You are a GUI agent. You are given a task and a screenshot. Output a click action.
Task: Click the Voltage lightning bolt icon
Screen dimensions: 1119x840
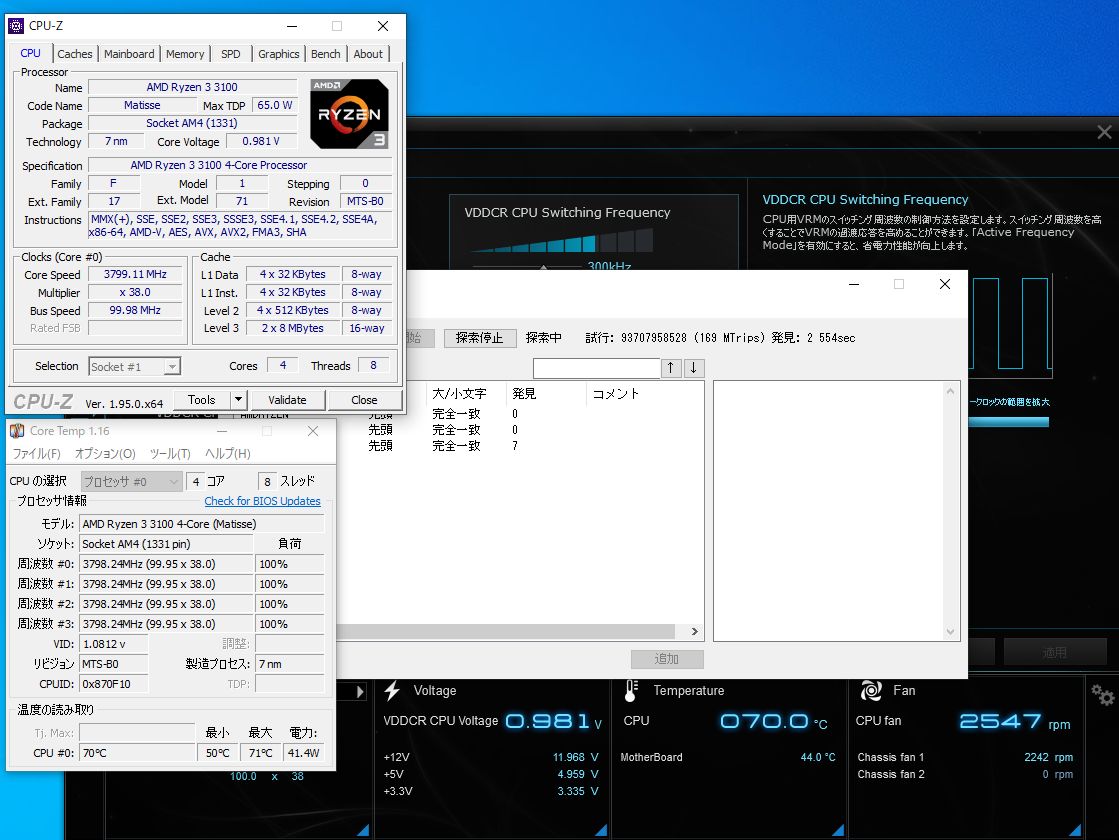click(x=392, y=690)
